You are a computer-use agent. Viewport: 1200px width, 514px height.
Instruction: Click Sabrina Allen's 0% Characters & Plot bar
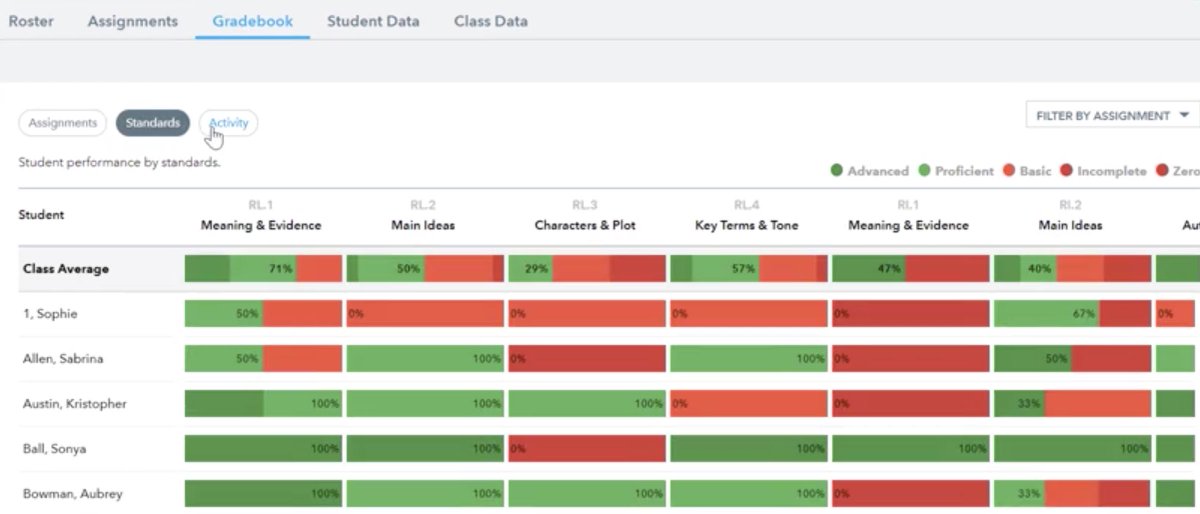tap(586, 359)
